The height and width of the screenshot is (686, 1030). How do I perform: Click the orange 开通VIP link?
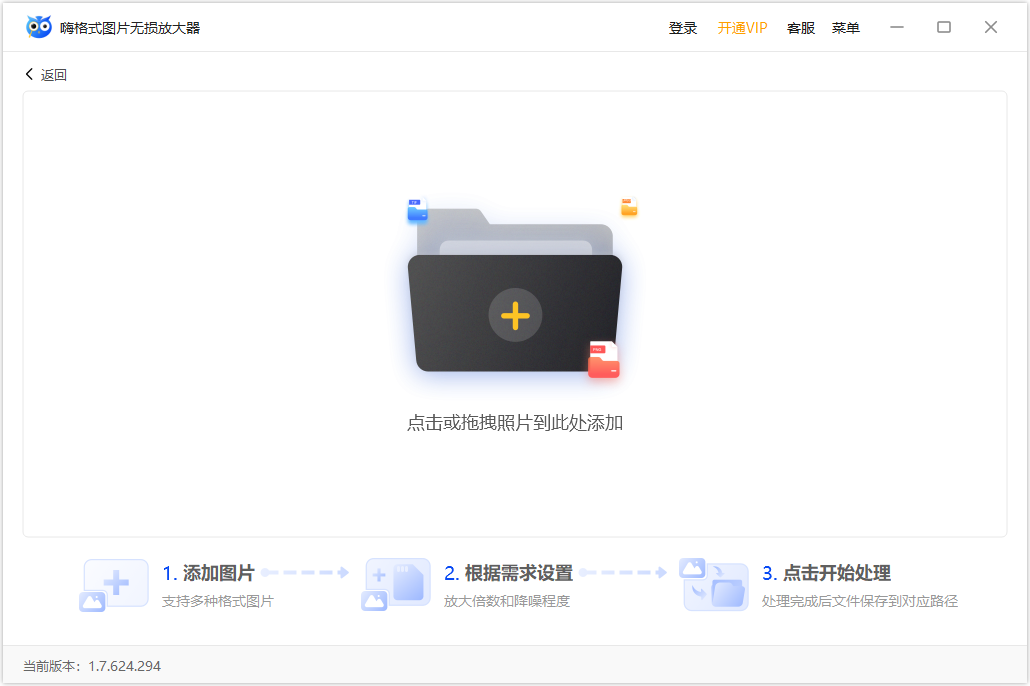click(x=742, y=27)
